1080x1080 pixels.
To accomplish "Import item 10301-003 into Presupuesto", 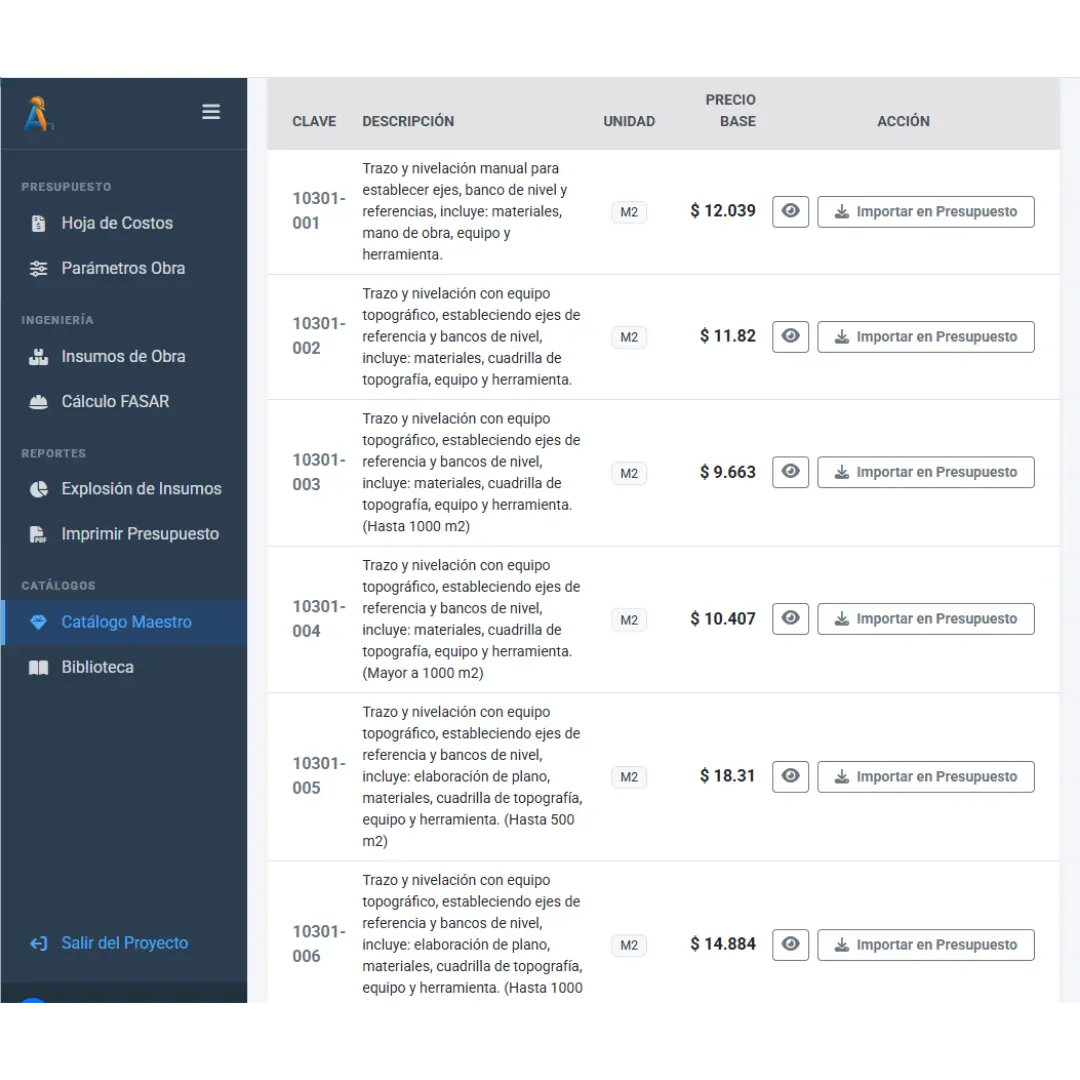I will click(x=926, y=472).
